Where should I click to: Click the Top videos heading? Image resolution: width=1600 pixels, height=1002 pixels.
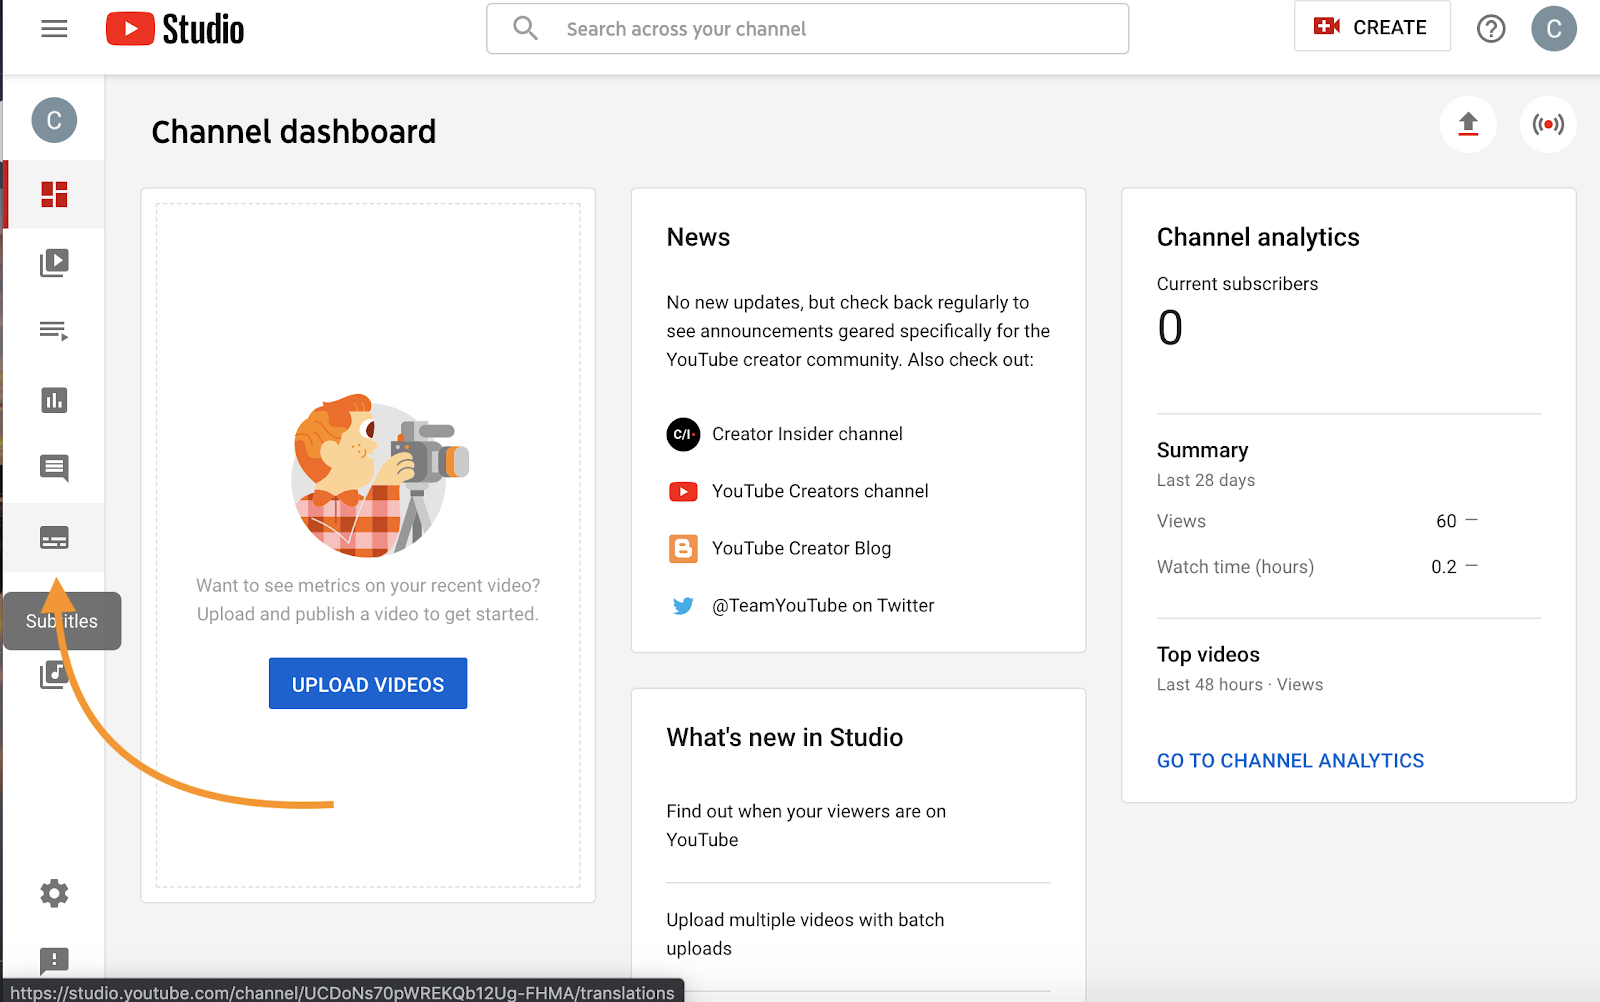point(1208,654)
